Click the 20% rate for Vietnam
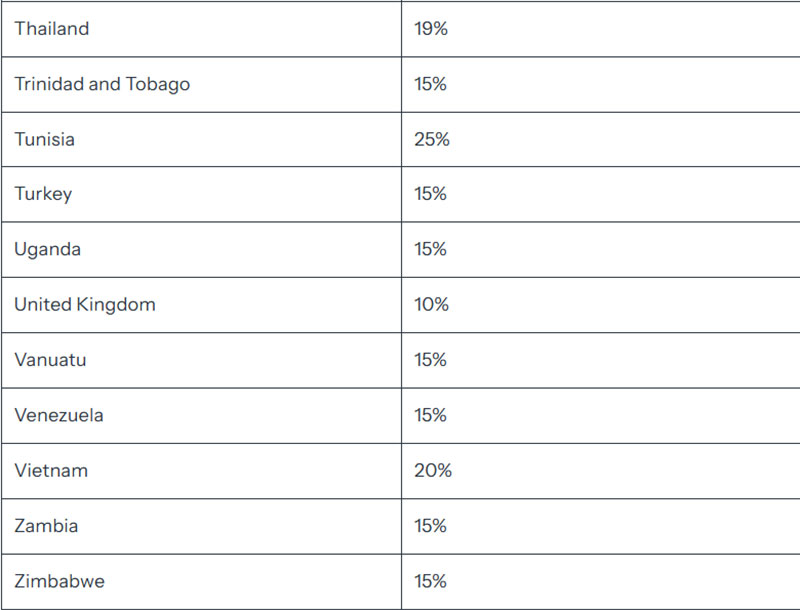This screenshot has height=610, width=800. [x=433, y=470]
